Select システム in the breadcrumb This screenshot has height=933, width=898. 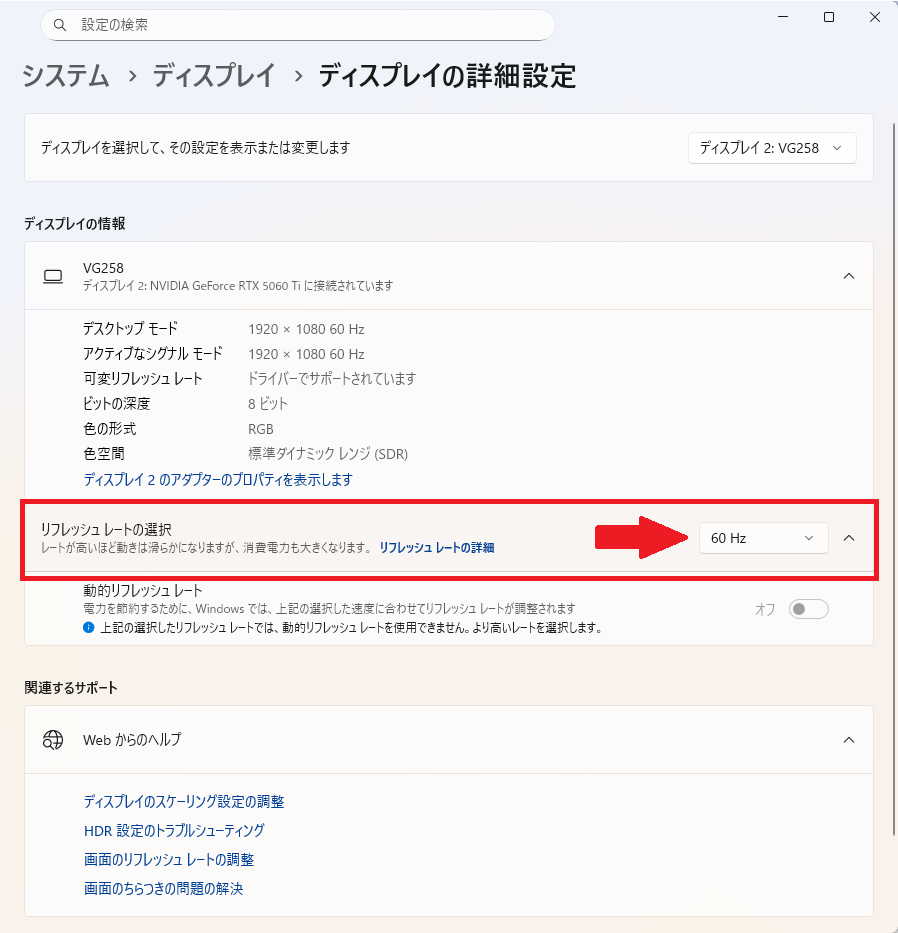[x=64, y=77]
